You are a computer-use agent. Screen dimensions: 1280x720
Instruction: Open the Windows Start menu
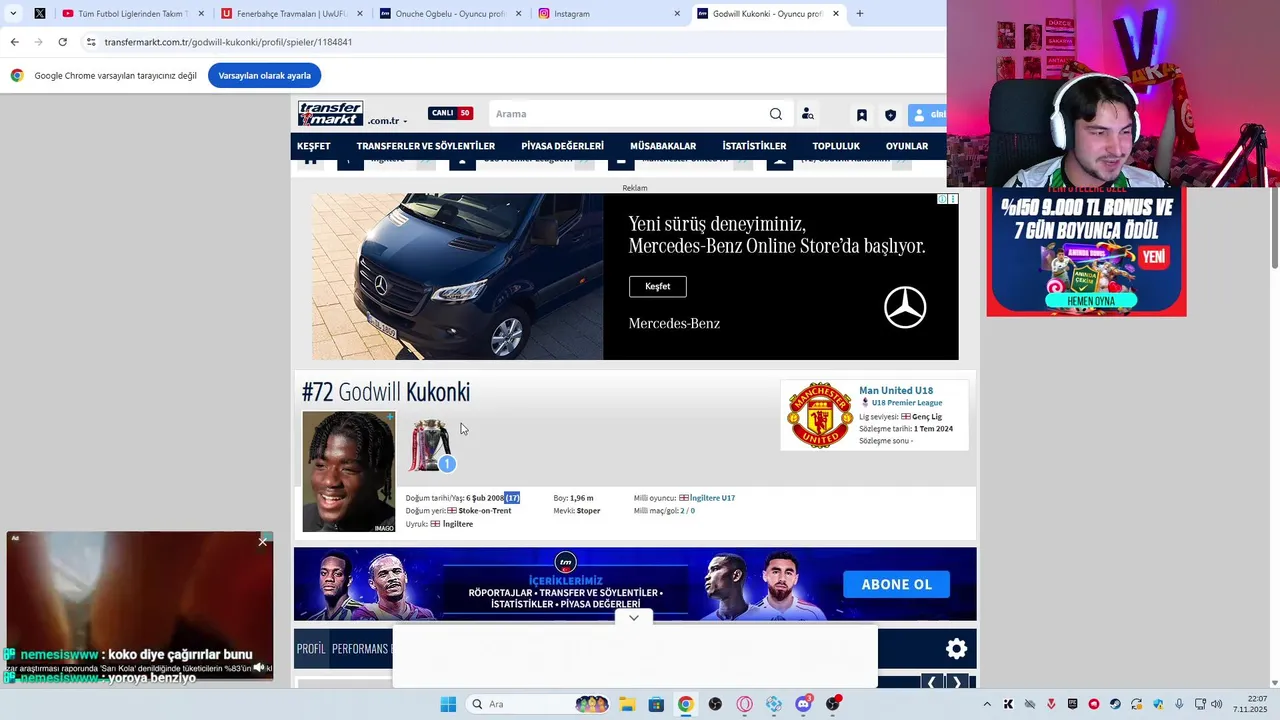pos(448,704)
